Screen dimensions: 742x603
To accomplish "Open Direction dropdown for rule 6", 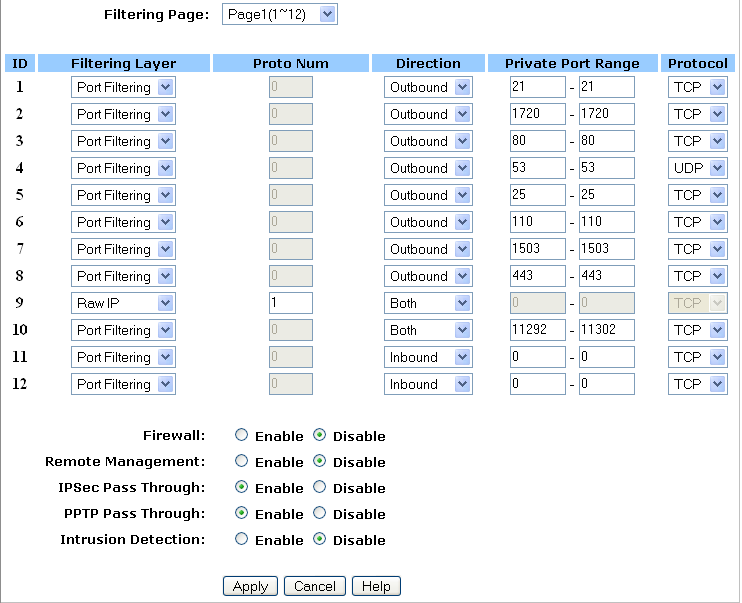I will (x=428, y=222).
